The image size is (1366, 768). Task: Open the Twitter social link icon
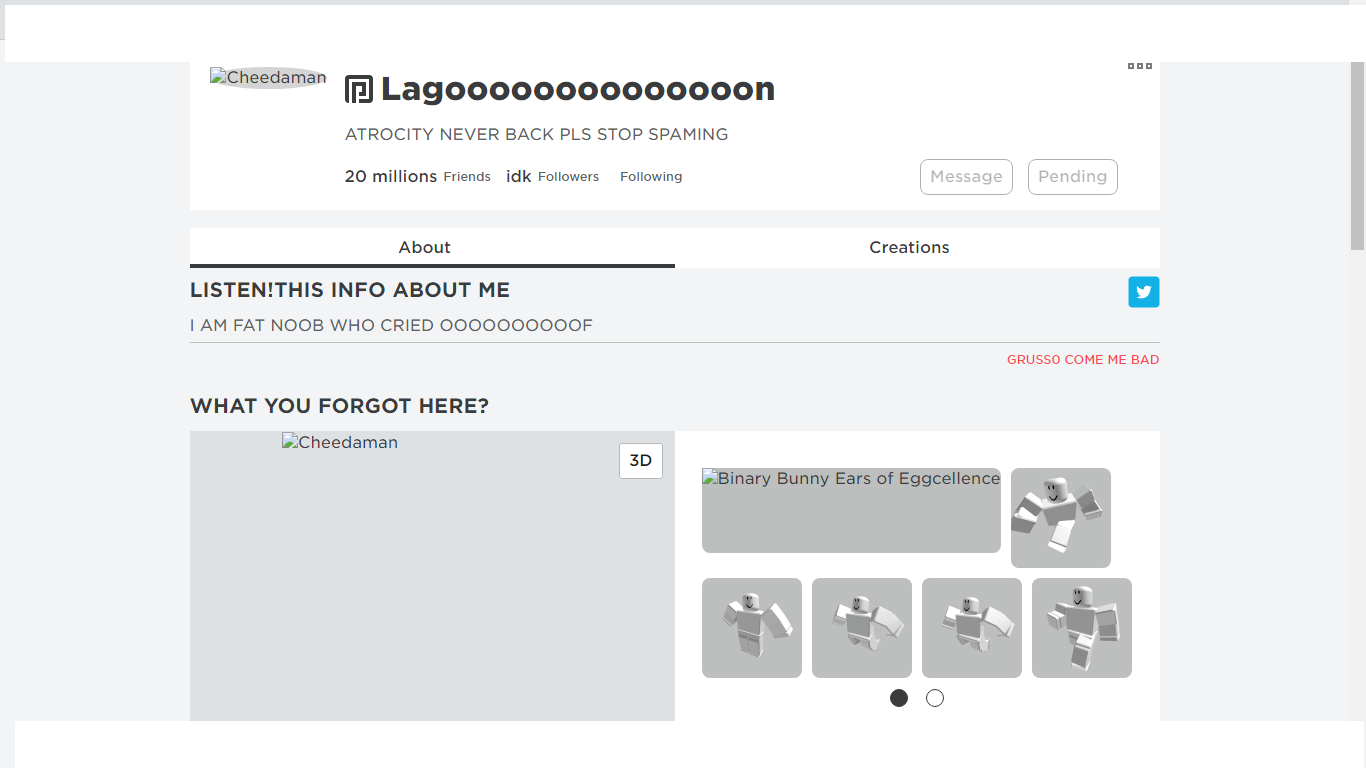click(x=1144, y=292)
